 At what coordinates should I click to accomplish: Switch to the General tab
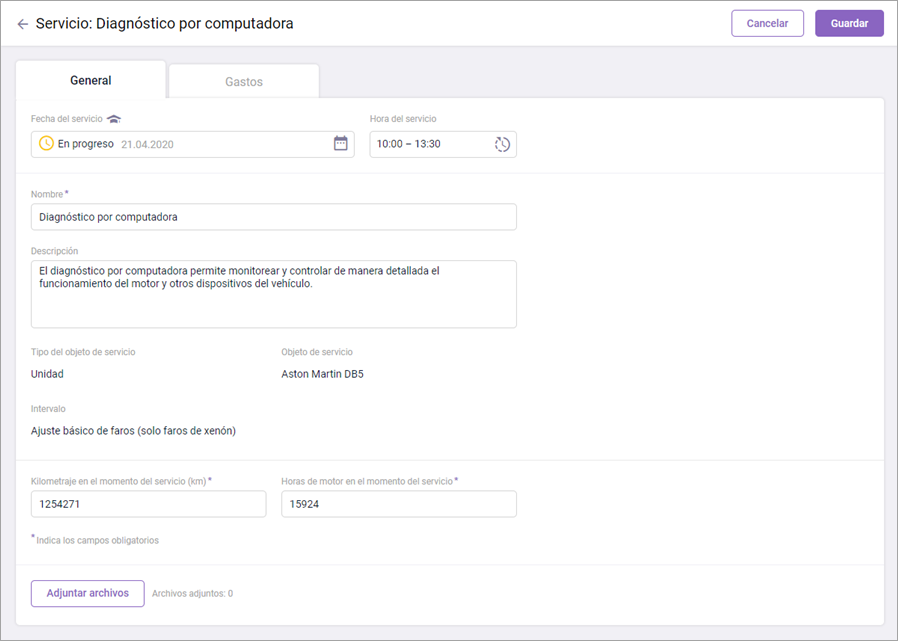tap(91, 80)
